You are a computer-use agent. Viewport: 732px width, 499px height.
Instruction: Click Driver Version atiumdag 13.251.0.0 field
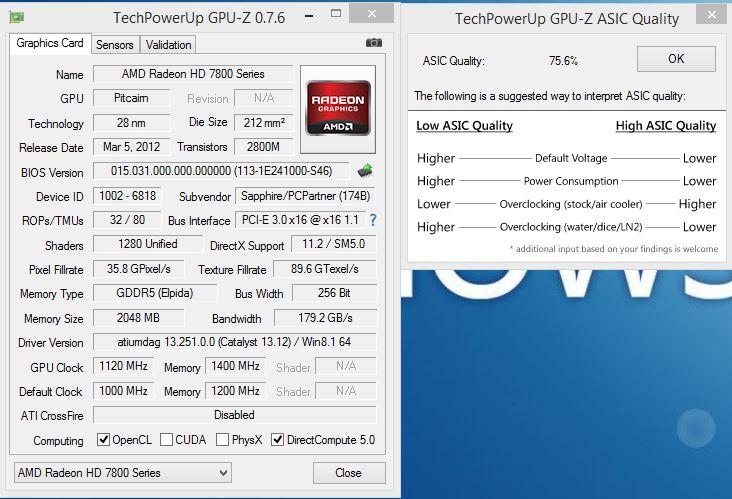(x=235, y=342)
